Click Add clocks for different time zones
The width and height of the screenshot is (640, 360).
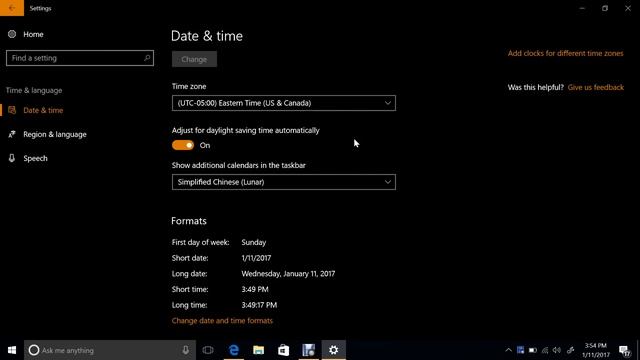[x=565, y=53]
